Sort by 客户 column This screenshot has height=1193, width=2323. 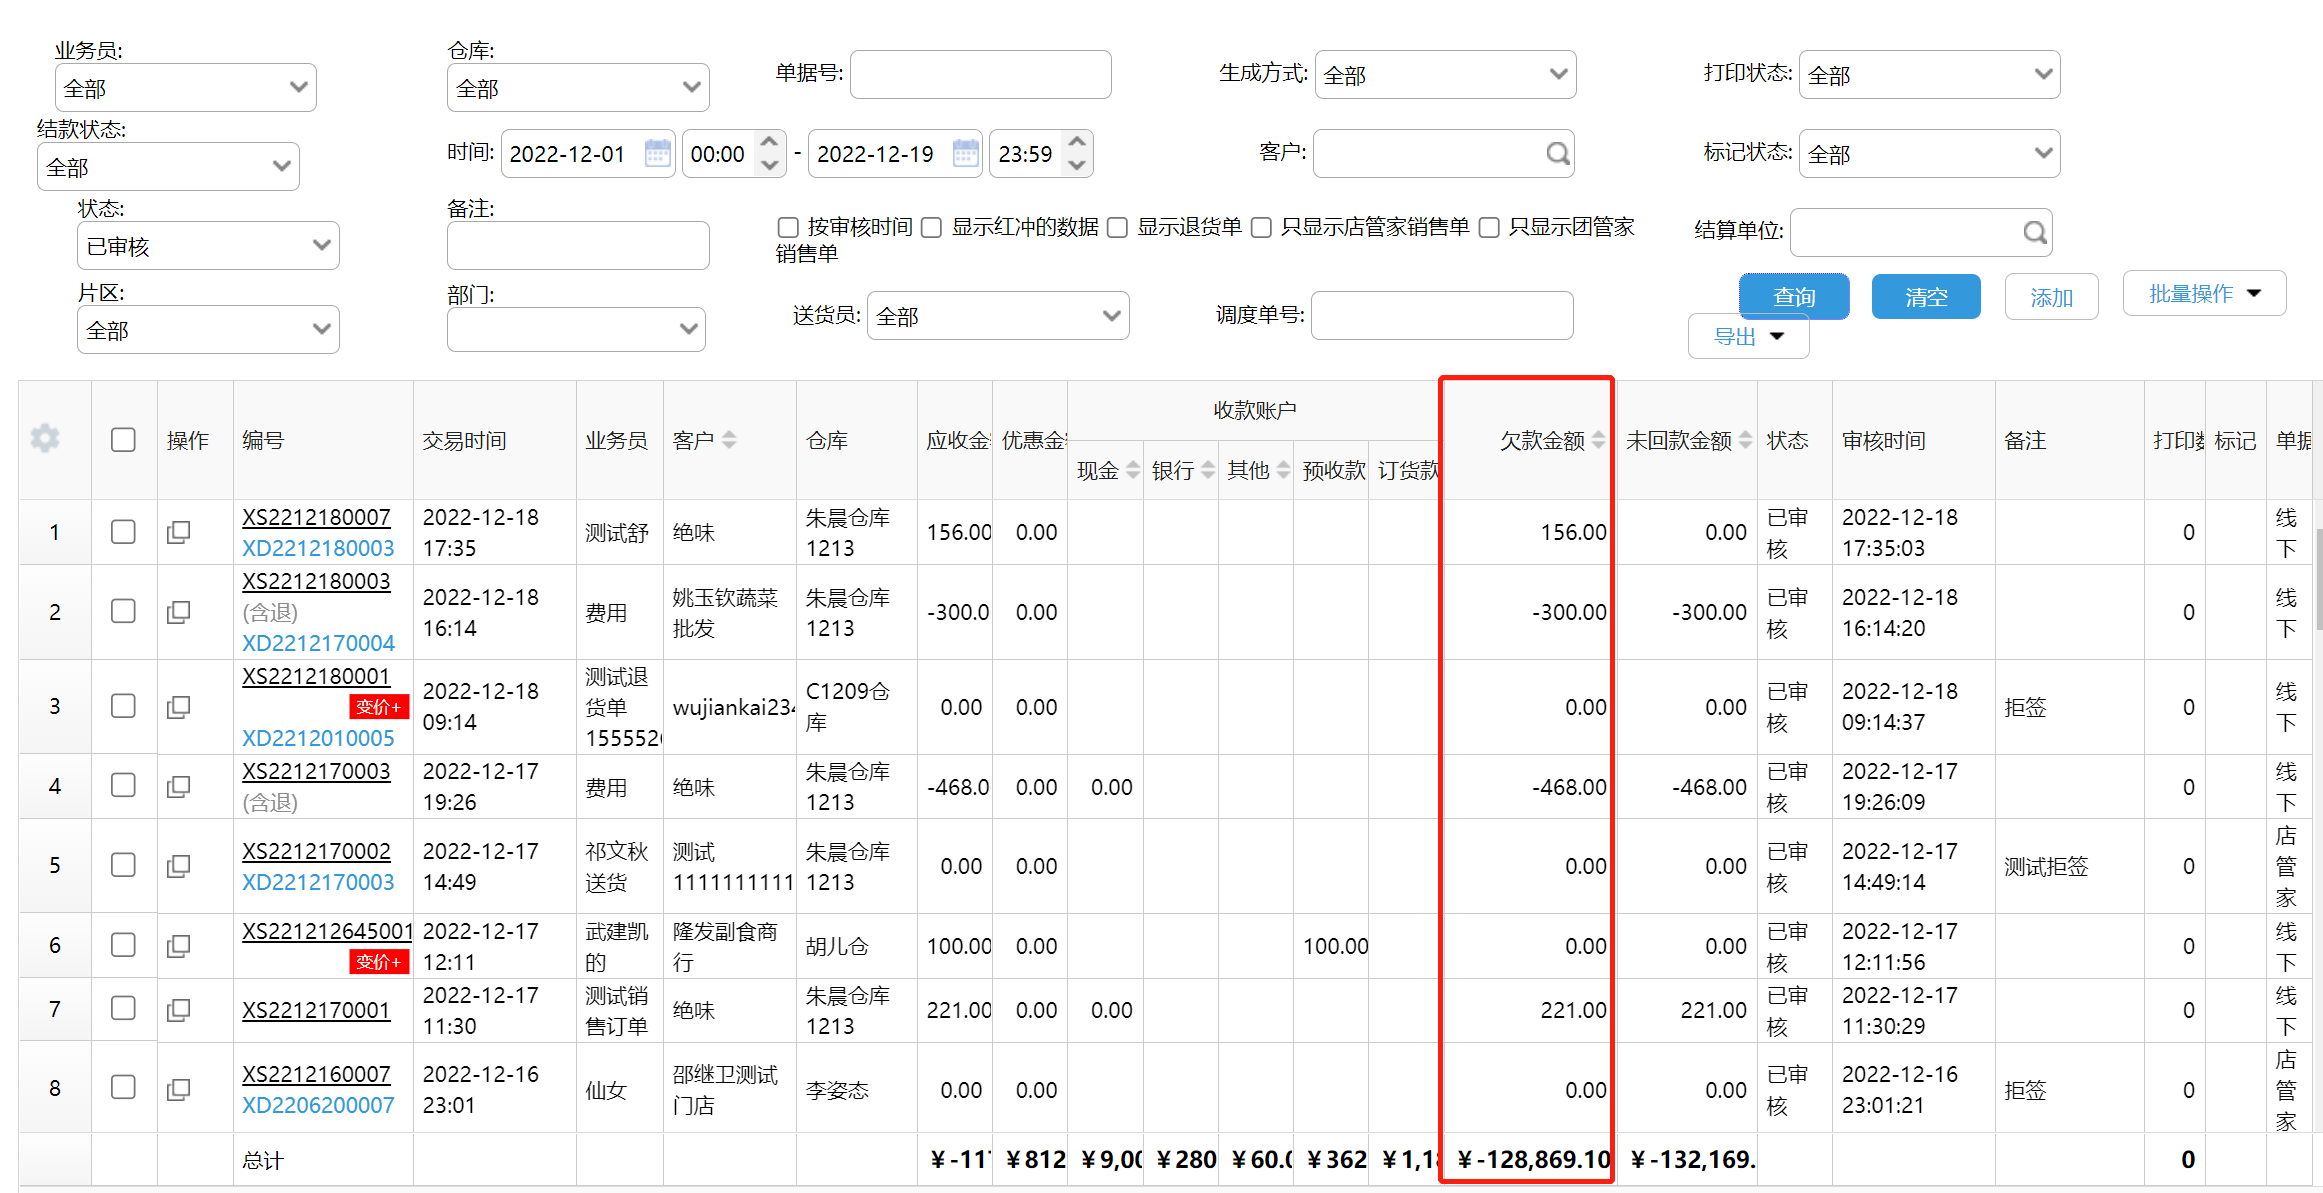click(729, 440)
